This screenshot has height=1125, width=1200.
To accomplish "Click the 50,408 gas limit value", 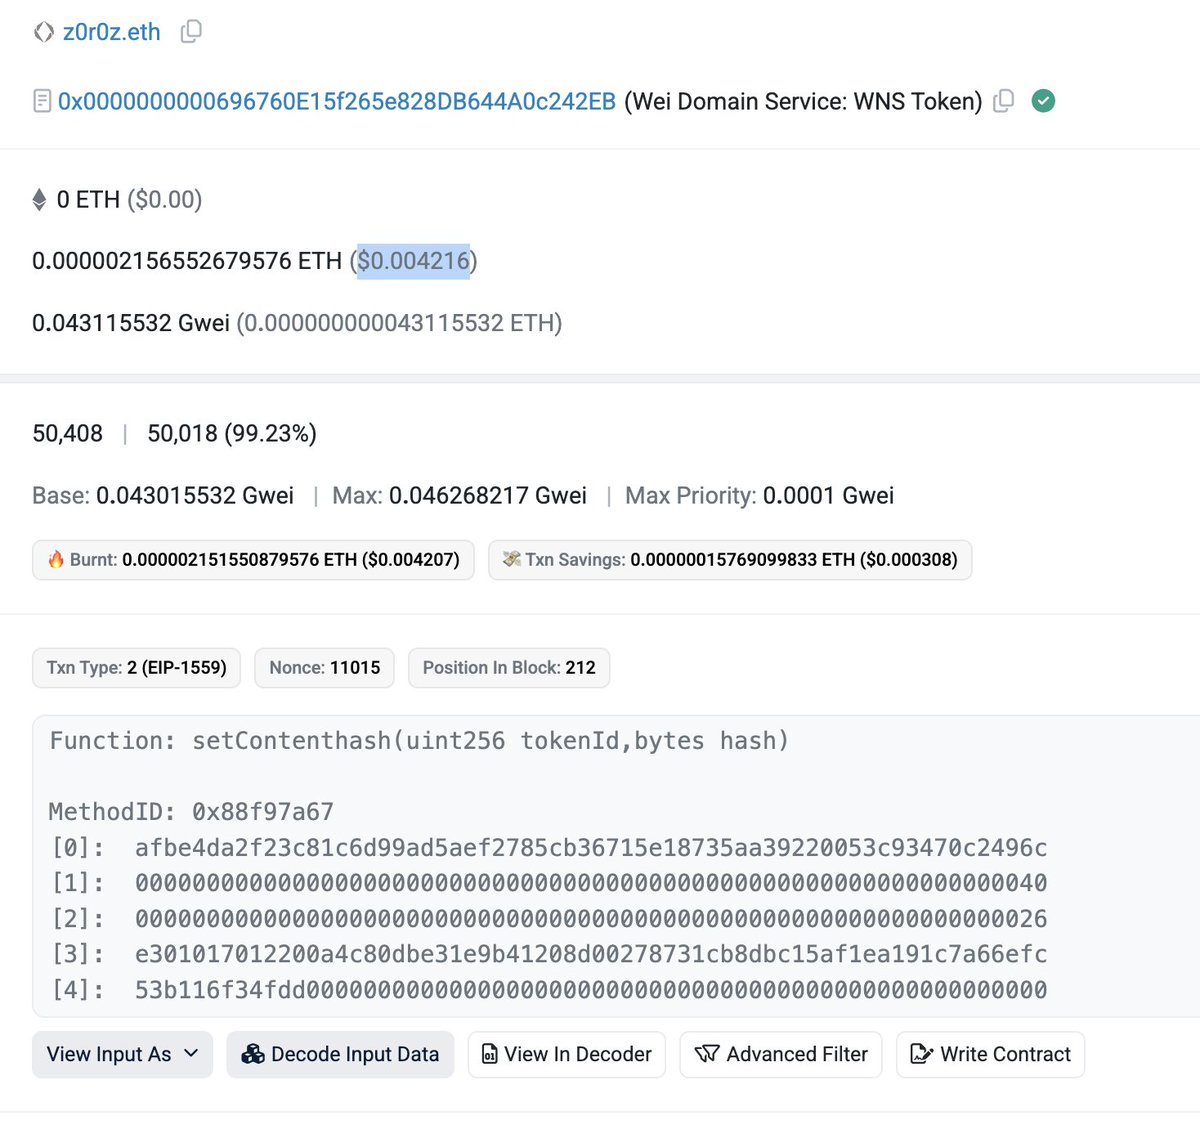I will point(67,433).
